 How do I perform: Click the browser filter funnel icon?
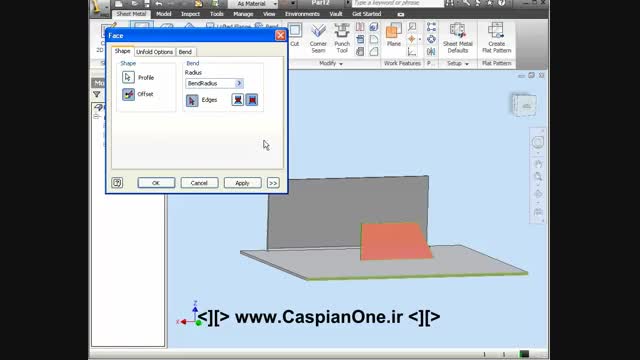pyautogui.click(x=97, y=95)
